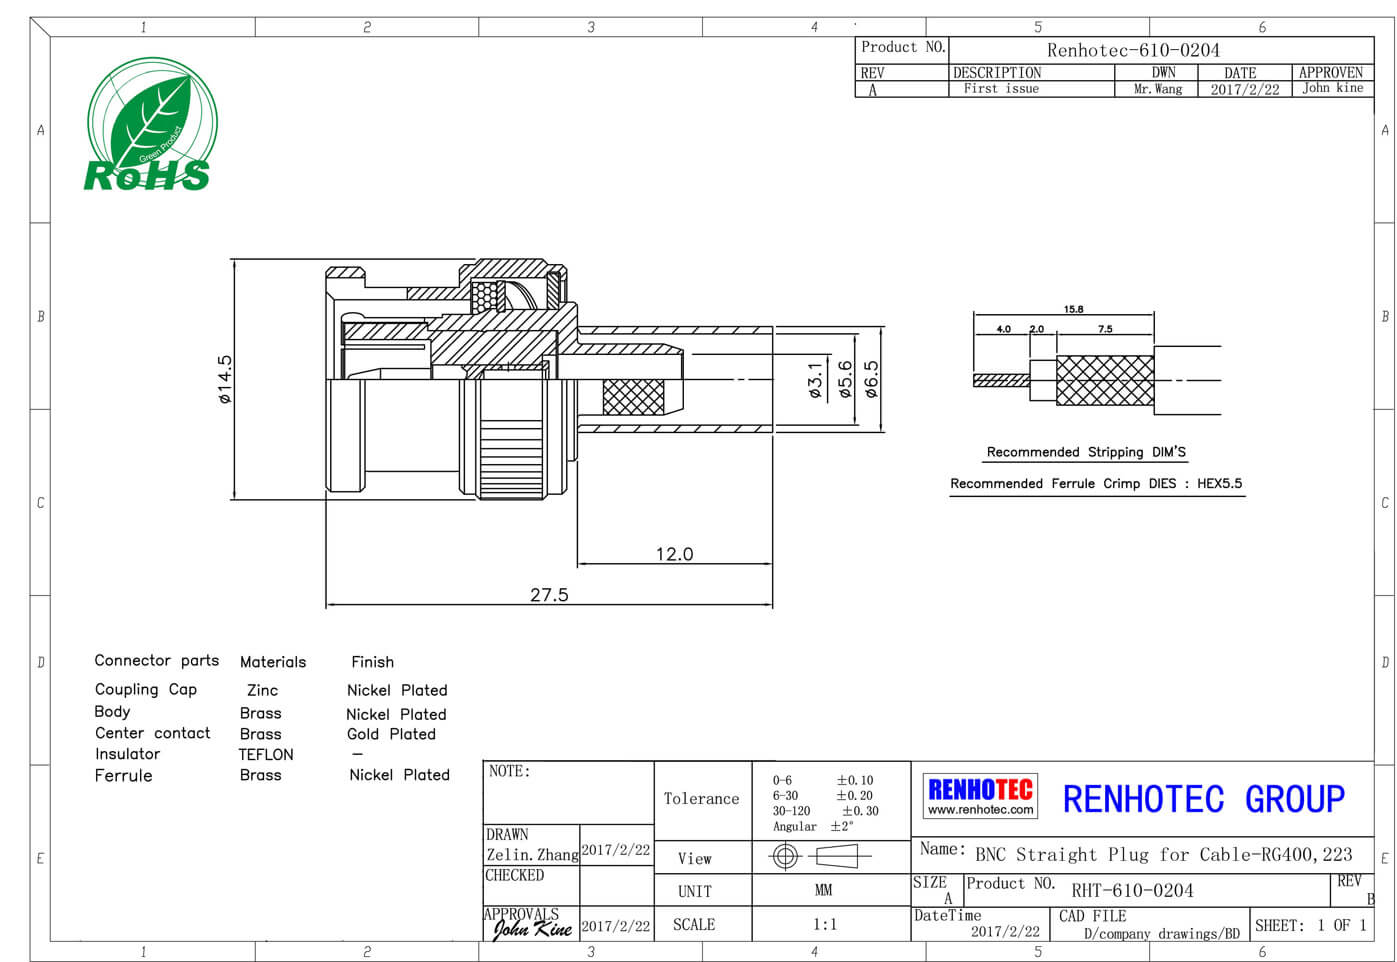The image size is (1397, 962).
Task: Open the www.renhotec.com link
Action: pyautogui.click(x=980, y=810)
